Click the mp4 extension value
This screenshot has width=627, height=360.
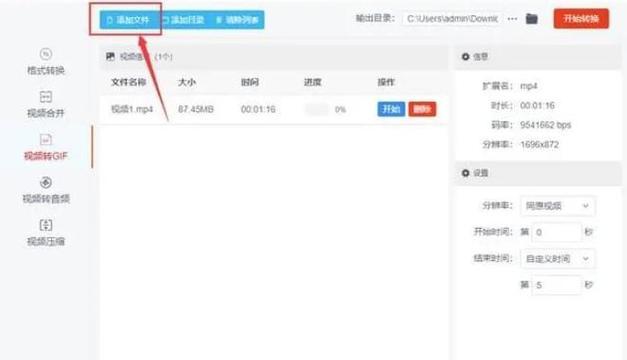click(529, 86)
